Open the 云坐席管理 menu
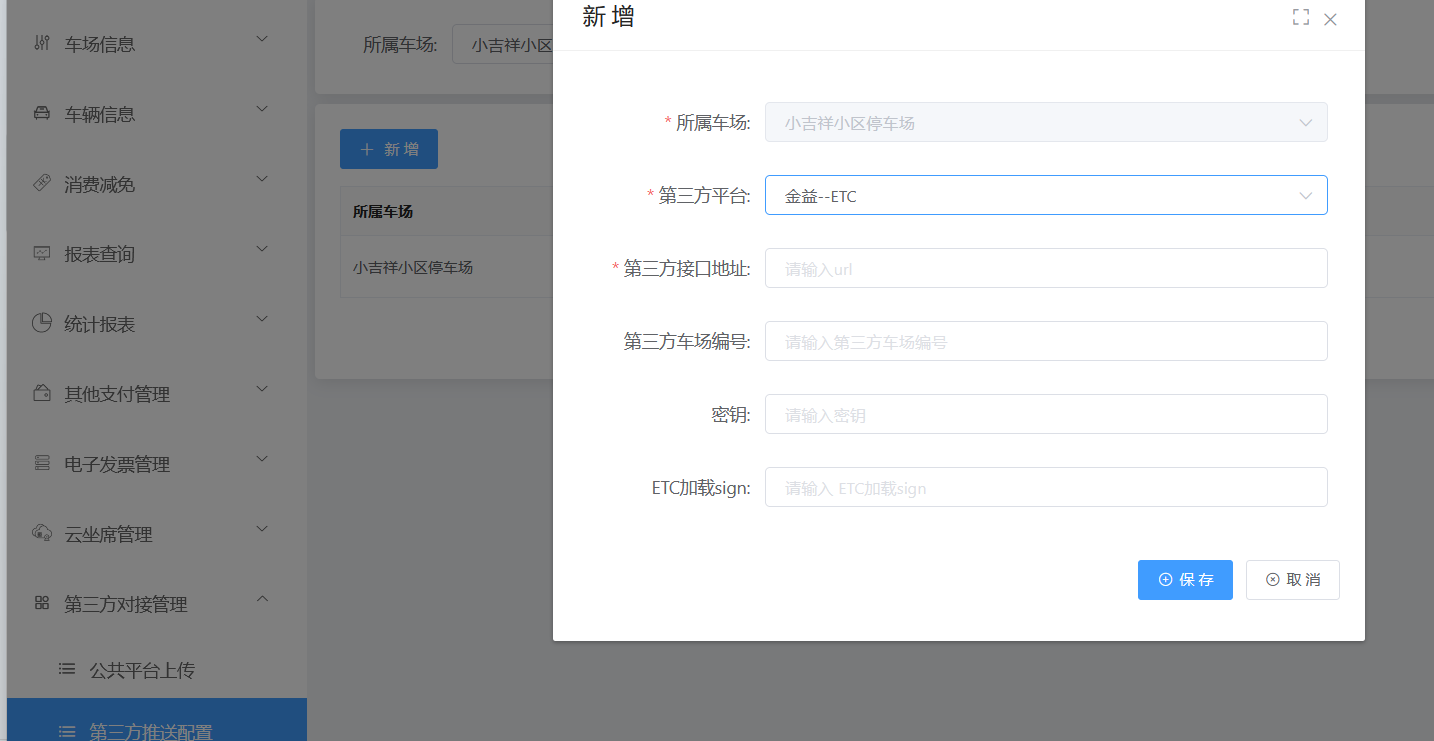Screen dimensions: 1434x741 (157, 533)
